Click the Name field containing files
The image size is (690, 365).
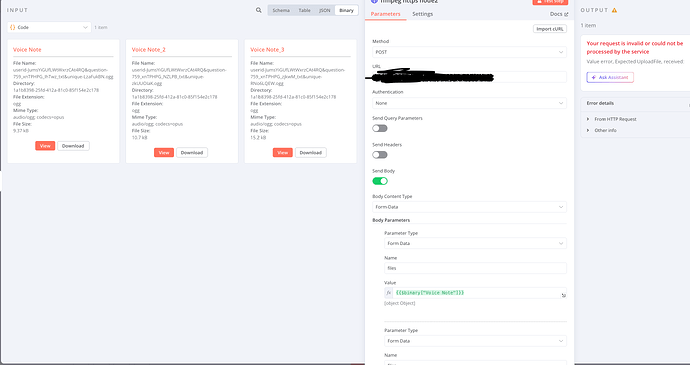[x=475, y=268]
